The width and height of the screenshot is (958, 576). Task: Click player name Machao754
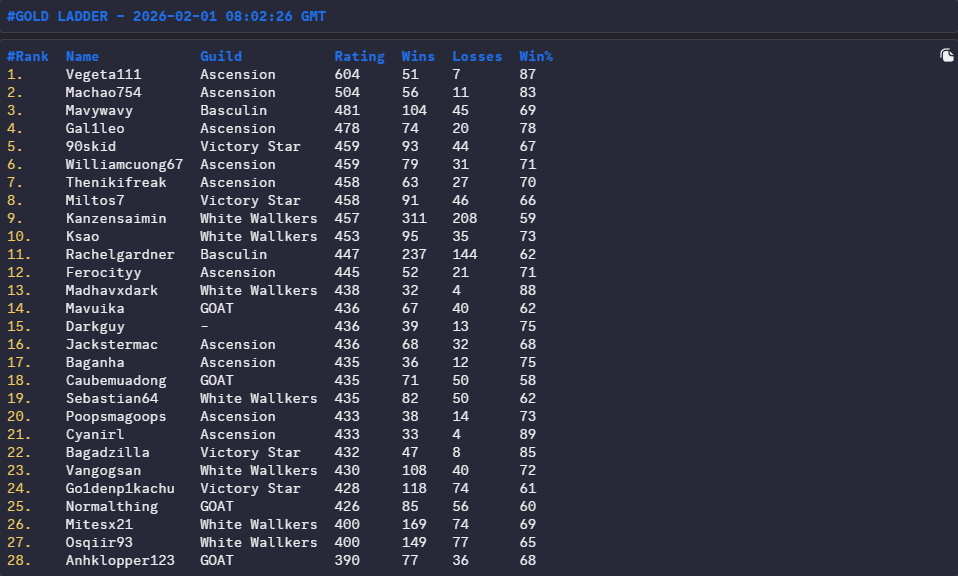(103, 93)
